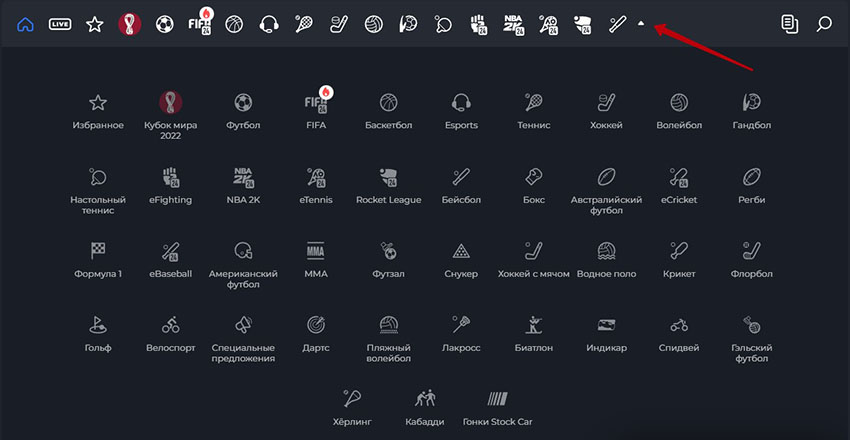Click Rocket League shortcut in top bar
The width and height of the screenshot is (850, 440).
(x=583, y=25)
